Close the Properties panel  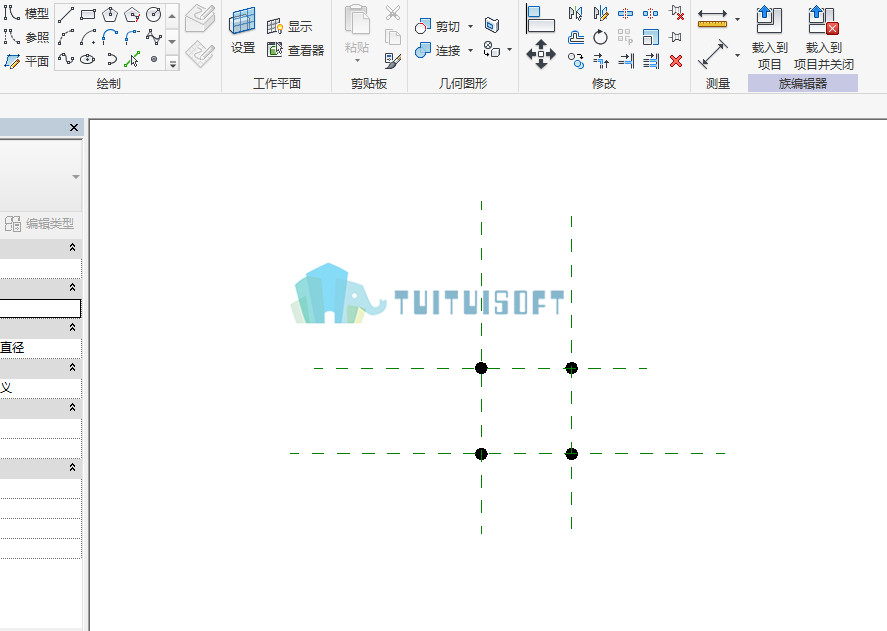coord(74,127)
